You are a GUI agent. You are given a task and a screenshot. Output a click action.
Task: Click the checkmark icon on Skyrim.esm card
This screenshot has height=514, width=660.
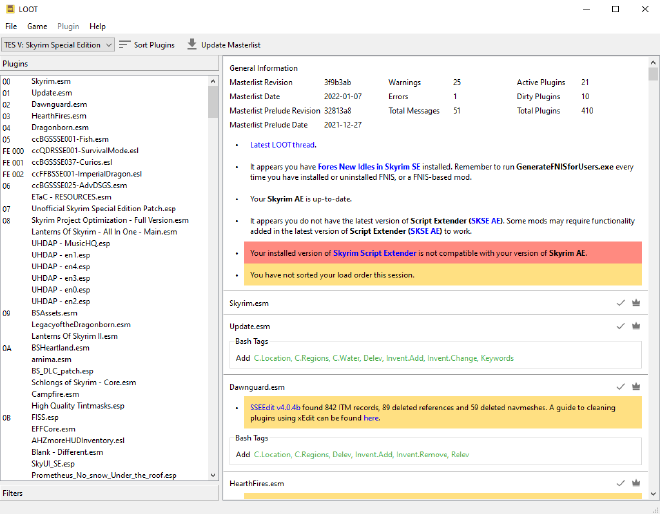tap(620, 302)
